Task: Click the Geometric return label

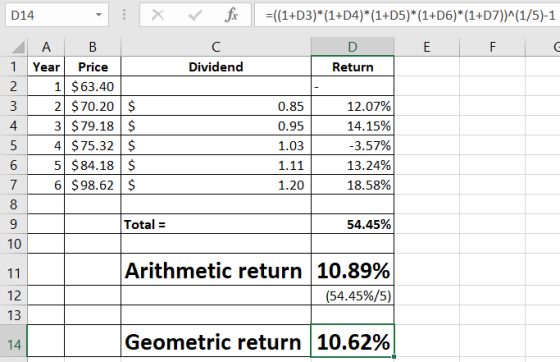Action: pos(216,341)
